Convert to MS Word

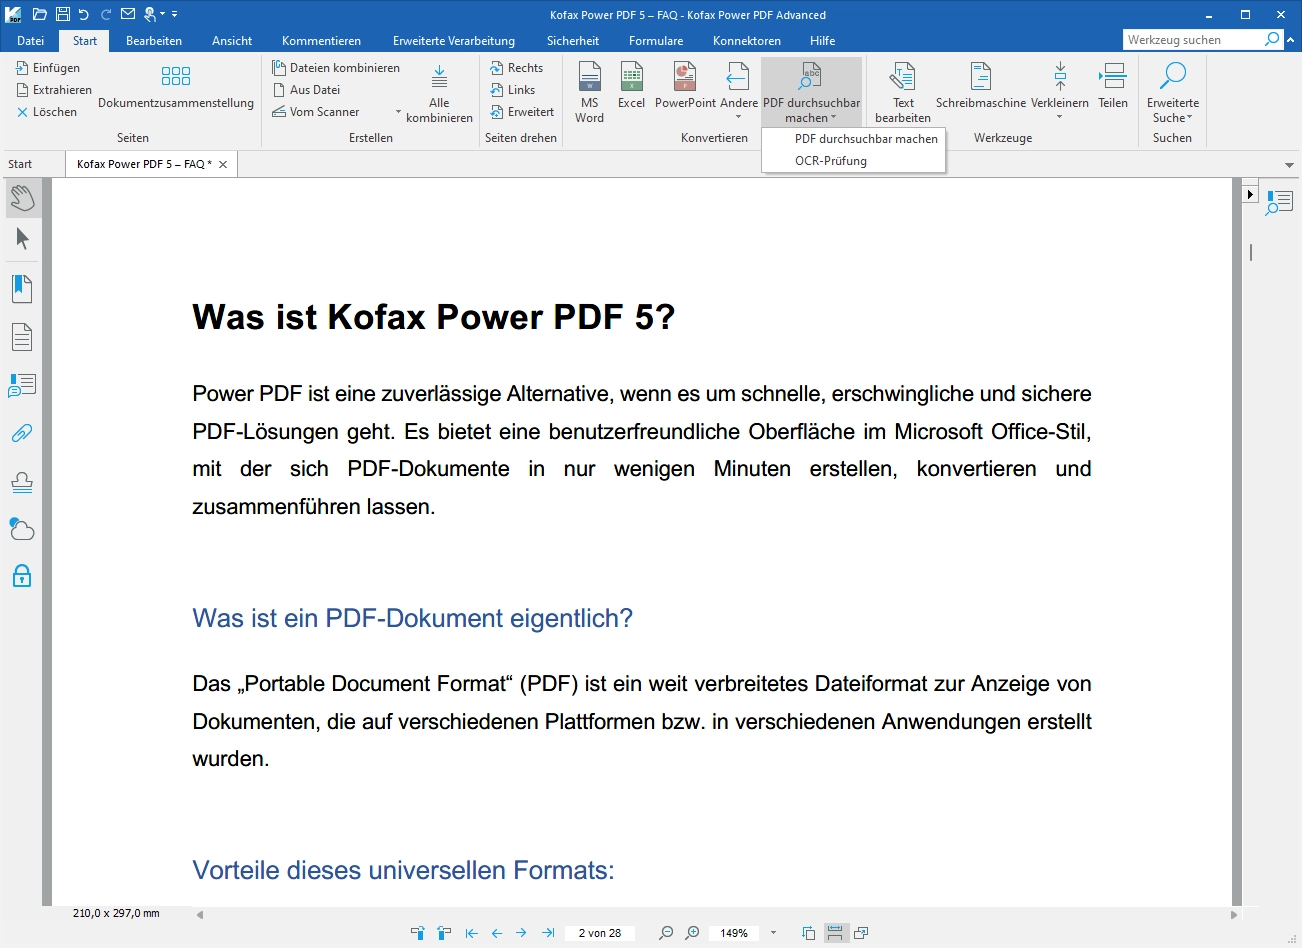(x=590, y=92)
